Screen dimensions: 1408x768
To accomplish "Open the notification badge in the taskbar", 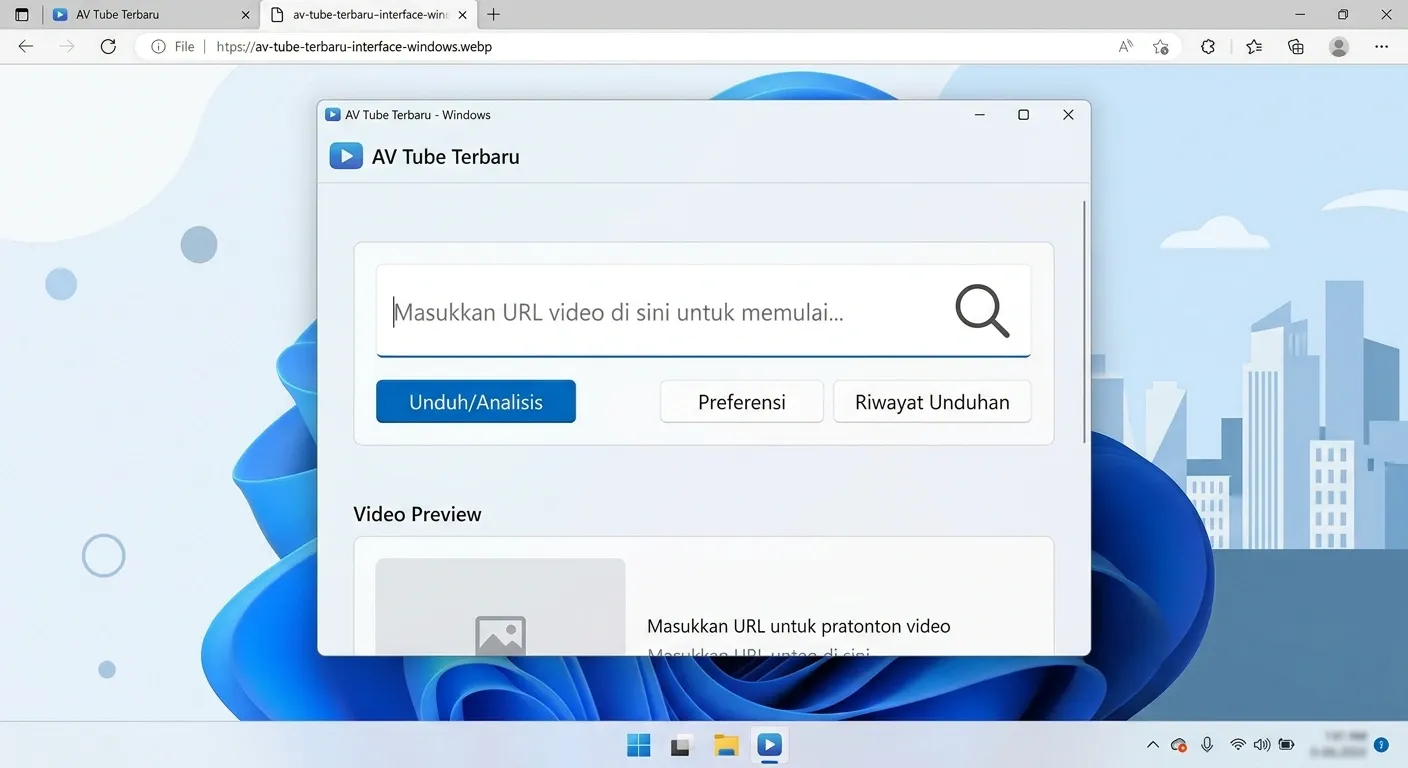I will tap(1381, 745).
